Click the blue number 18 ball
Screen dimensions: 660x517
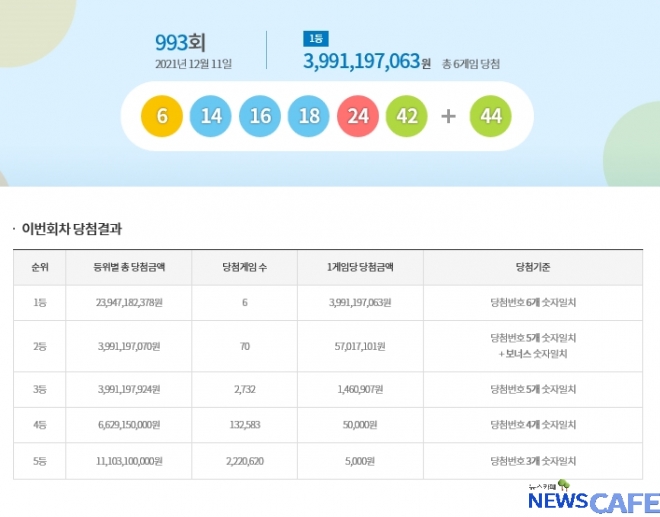pos(309,116)
